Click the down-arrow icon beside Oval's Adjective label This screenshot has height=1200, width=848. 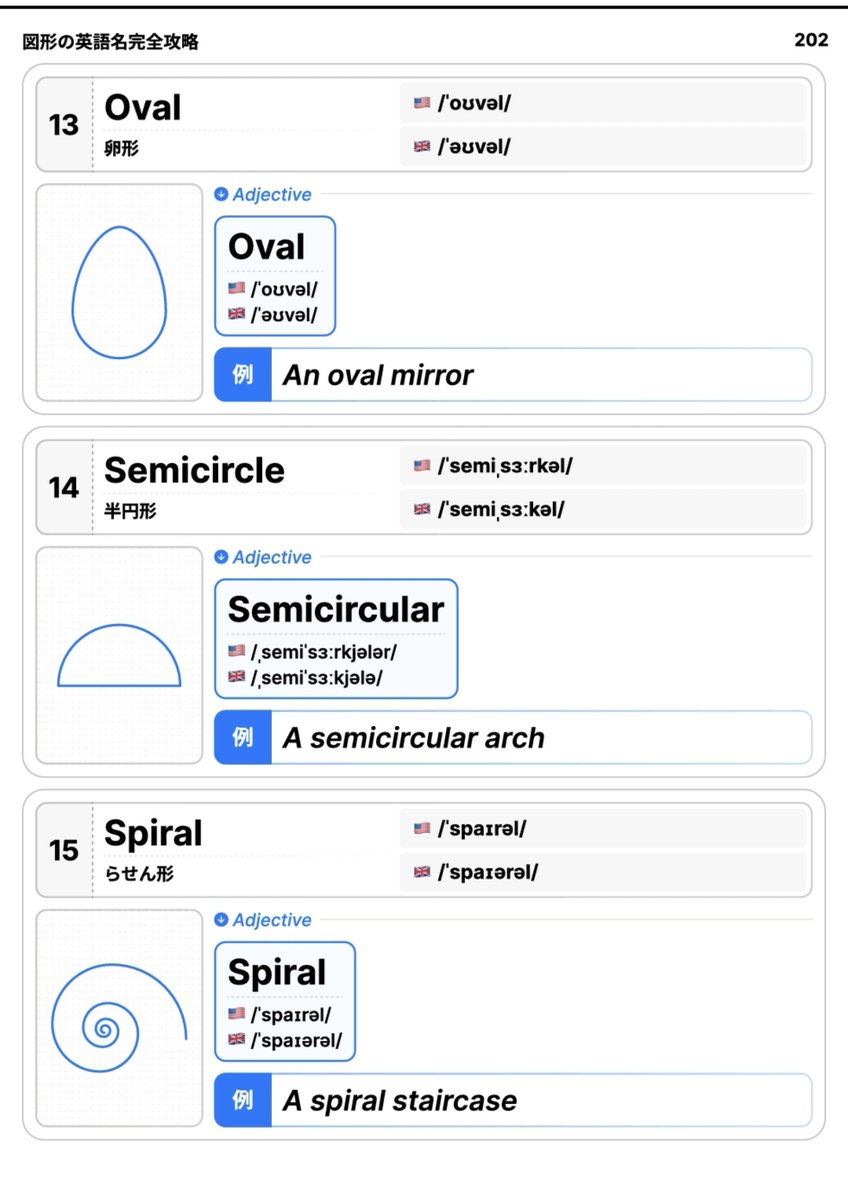pos(221,194)
